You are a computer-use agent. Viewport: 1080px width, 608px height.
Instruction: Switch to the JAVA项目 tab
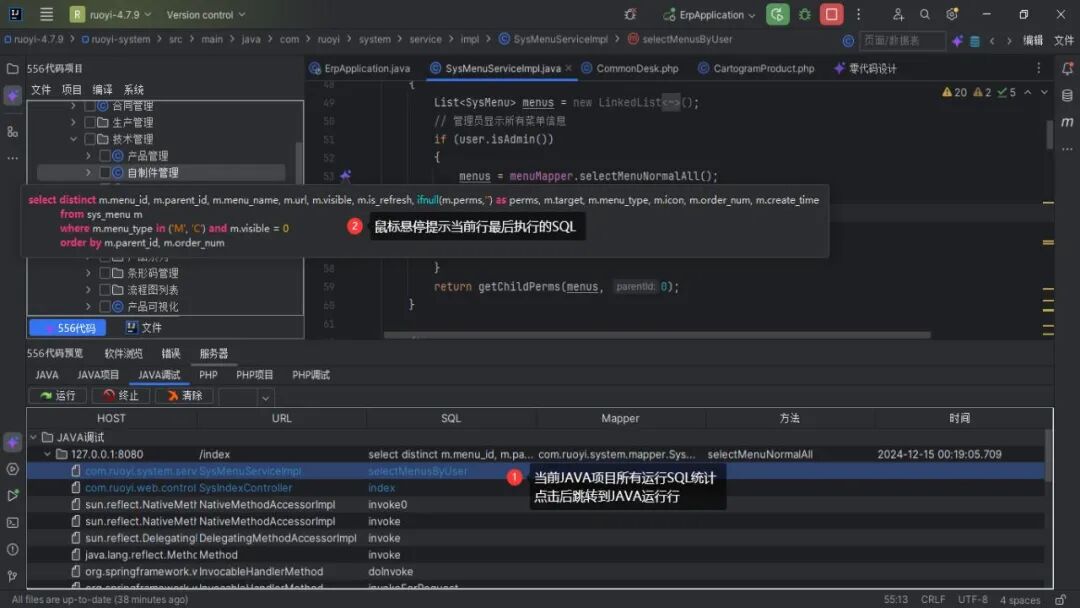pyautogui.click(x=98, y=375)
